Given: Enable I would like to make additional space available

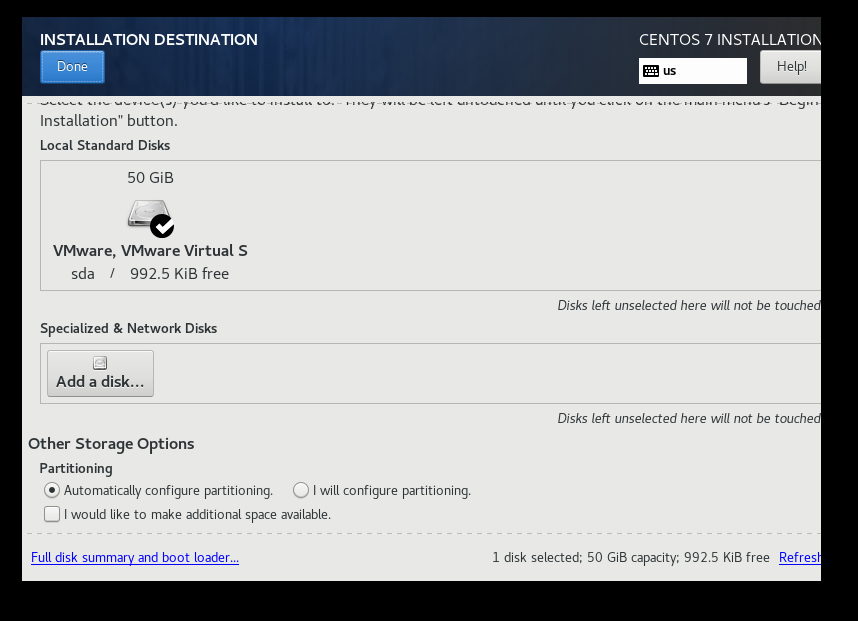Looking at the screenshot, I should 52,514.
